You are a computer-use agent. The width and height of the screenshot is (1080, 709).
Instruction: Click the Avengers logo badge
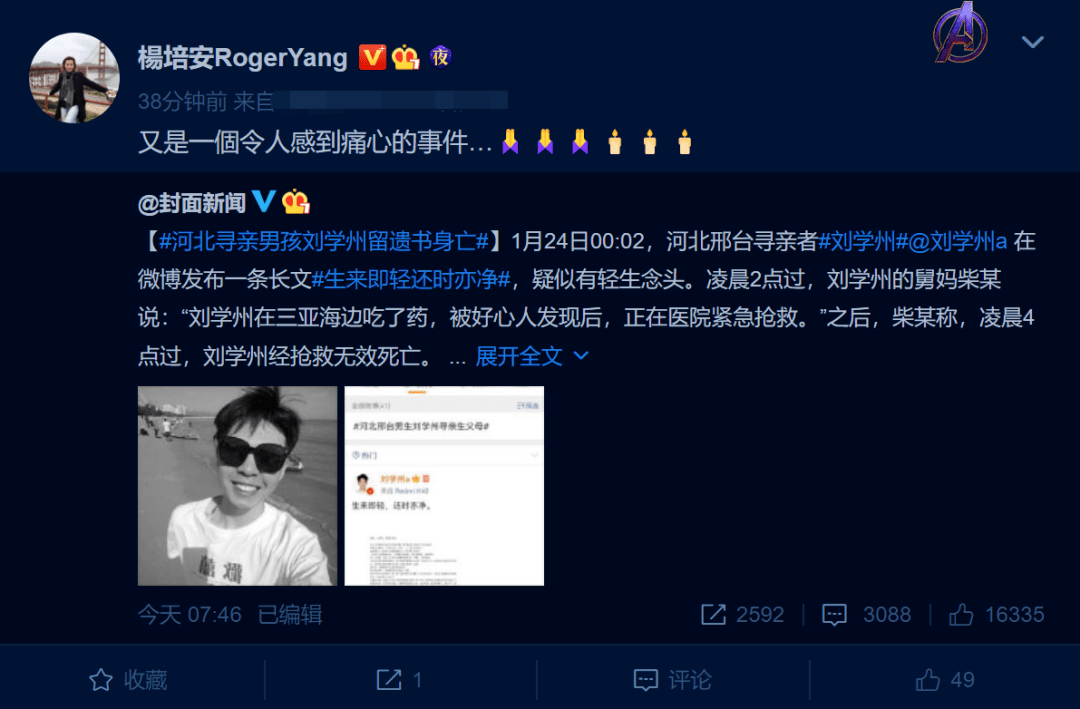click(960, 32)
